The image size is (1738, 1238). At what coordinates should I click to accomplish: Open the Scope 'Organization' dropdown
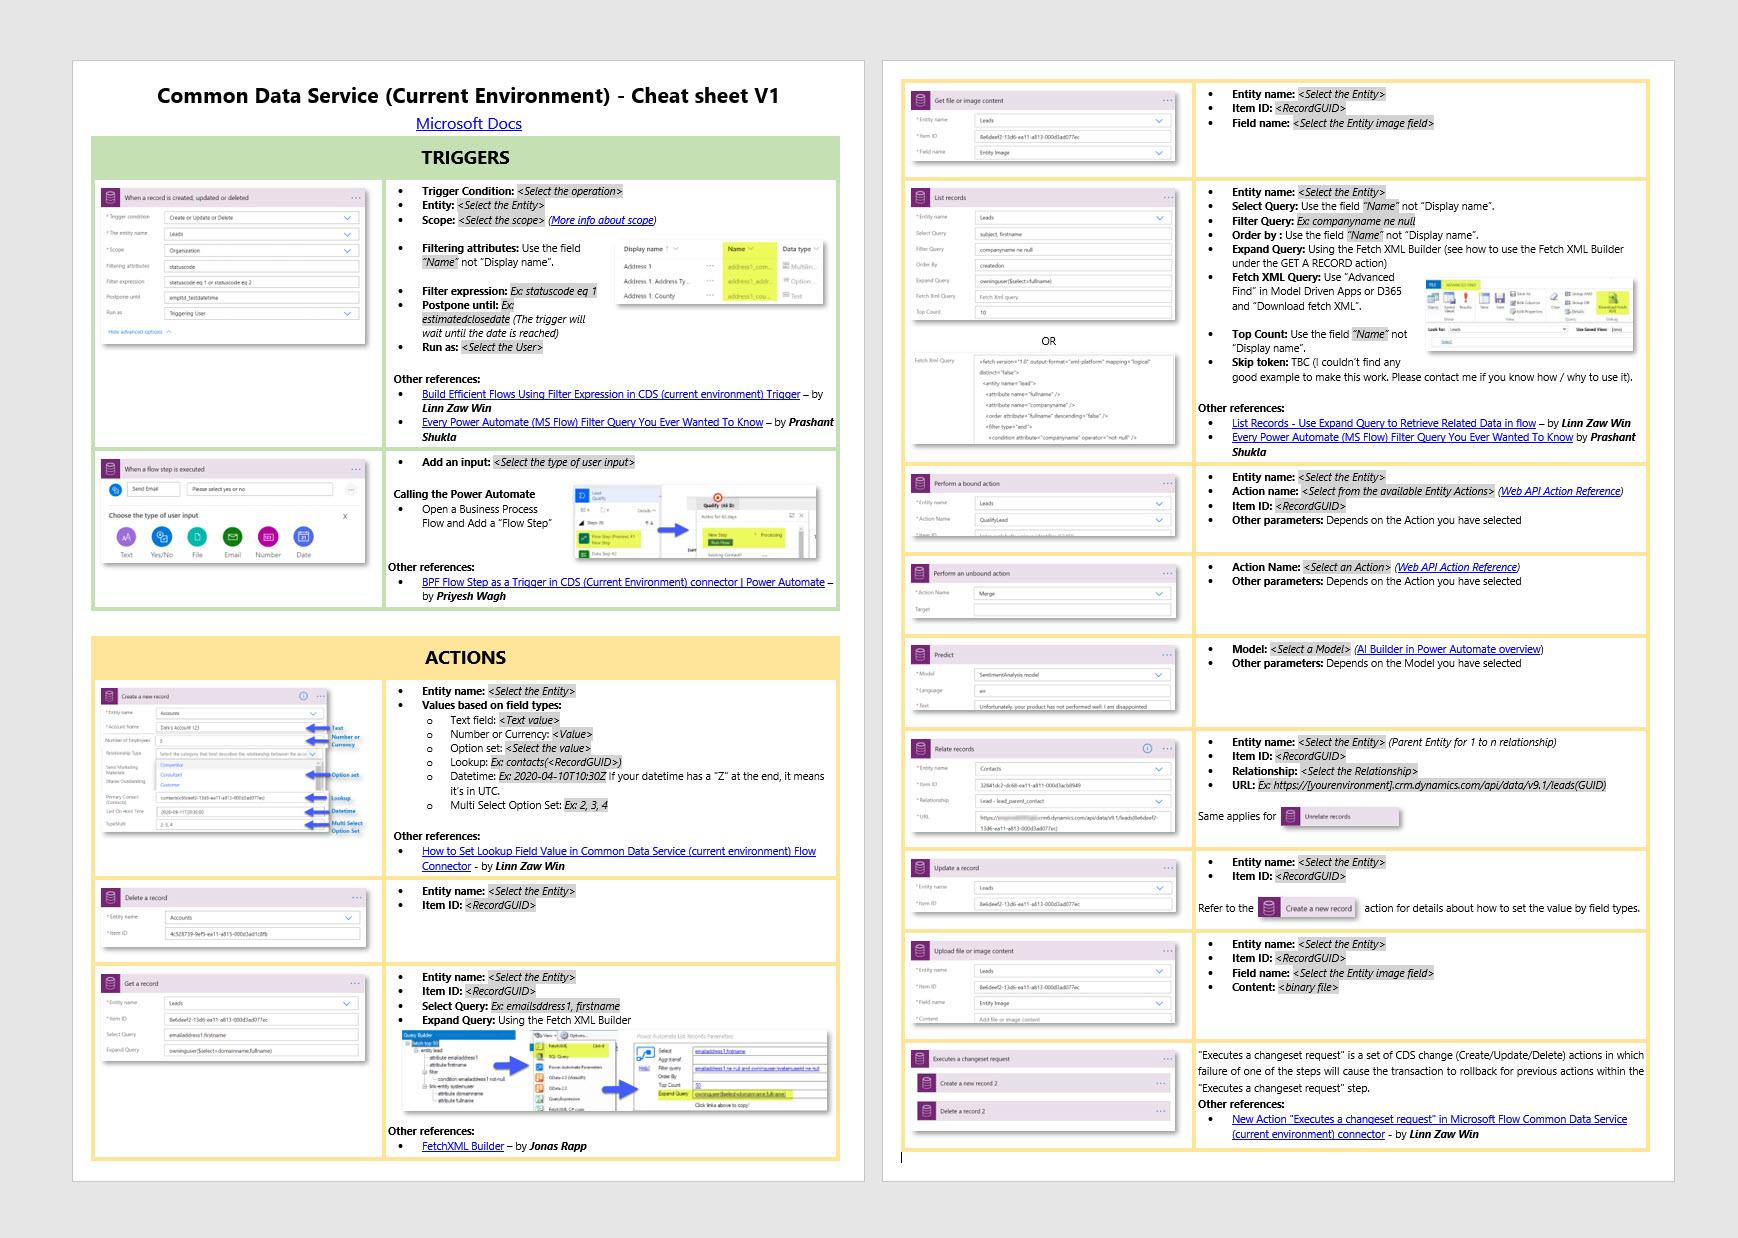tap(348, 250)
